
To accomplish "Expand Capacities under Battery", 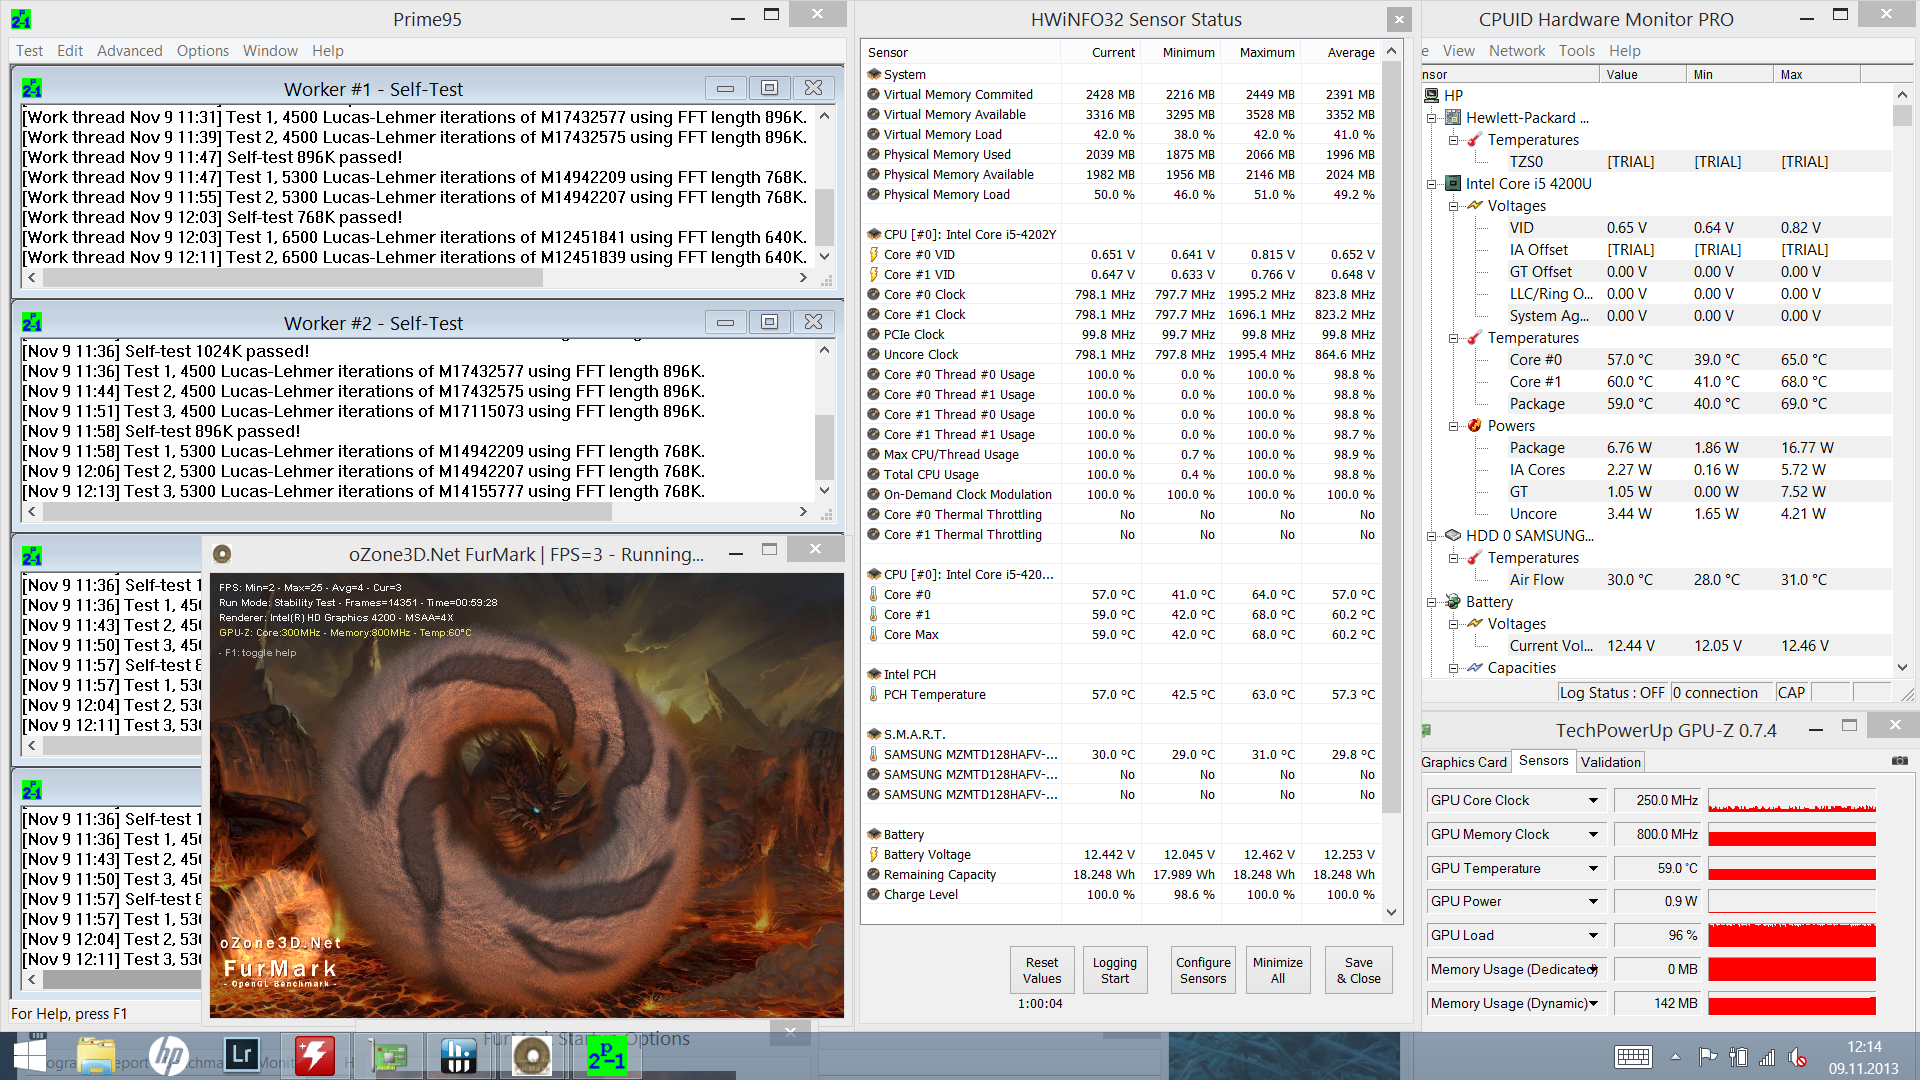I will pyautogui.click(x=1453, y=668).
